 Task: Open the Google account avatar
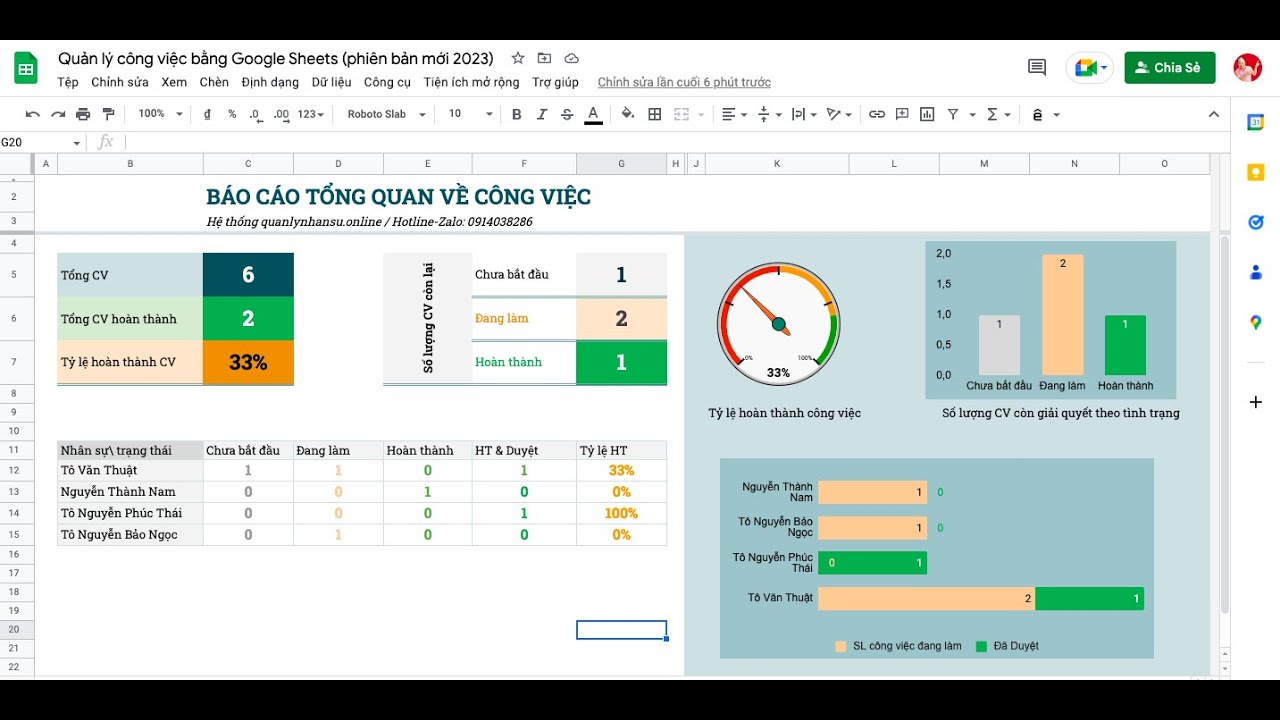(x=1247, y=67)
